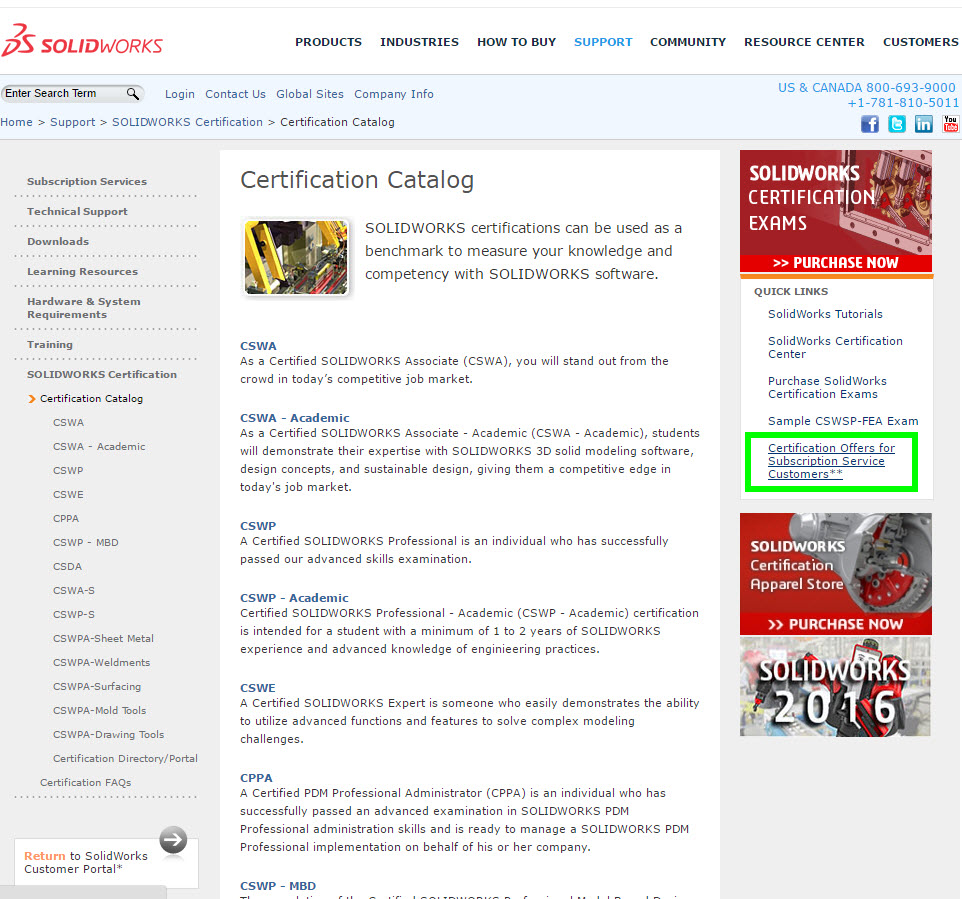Select CSWPA-Drawing Tools in sidebar
962x899 pixels.
pos(109,735)
